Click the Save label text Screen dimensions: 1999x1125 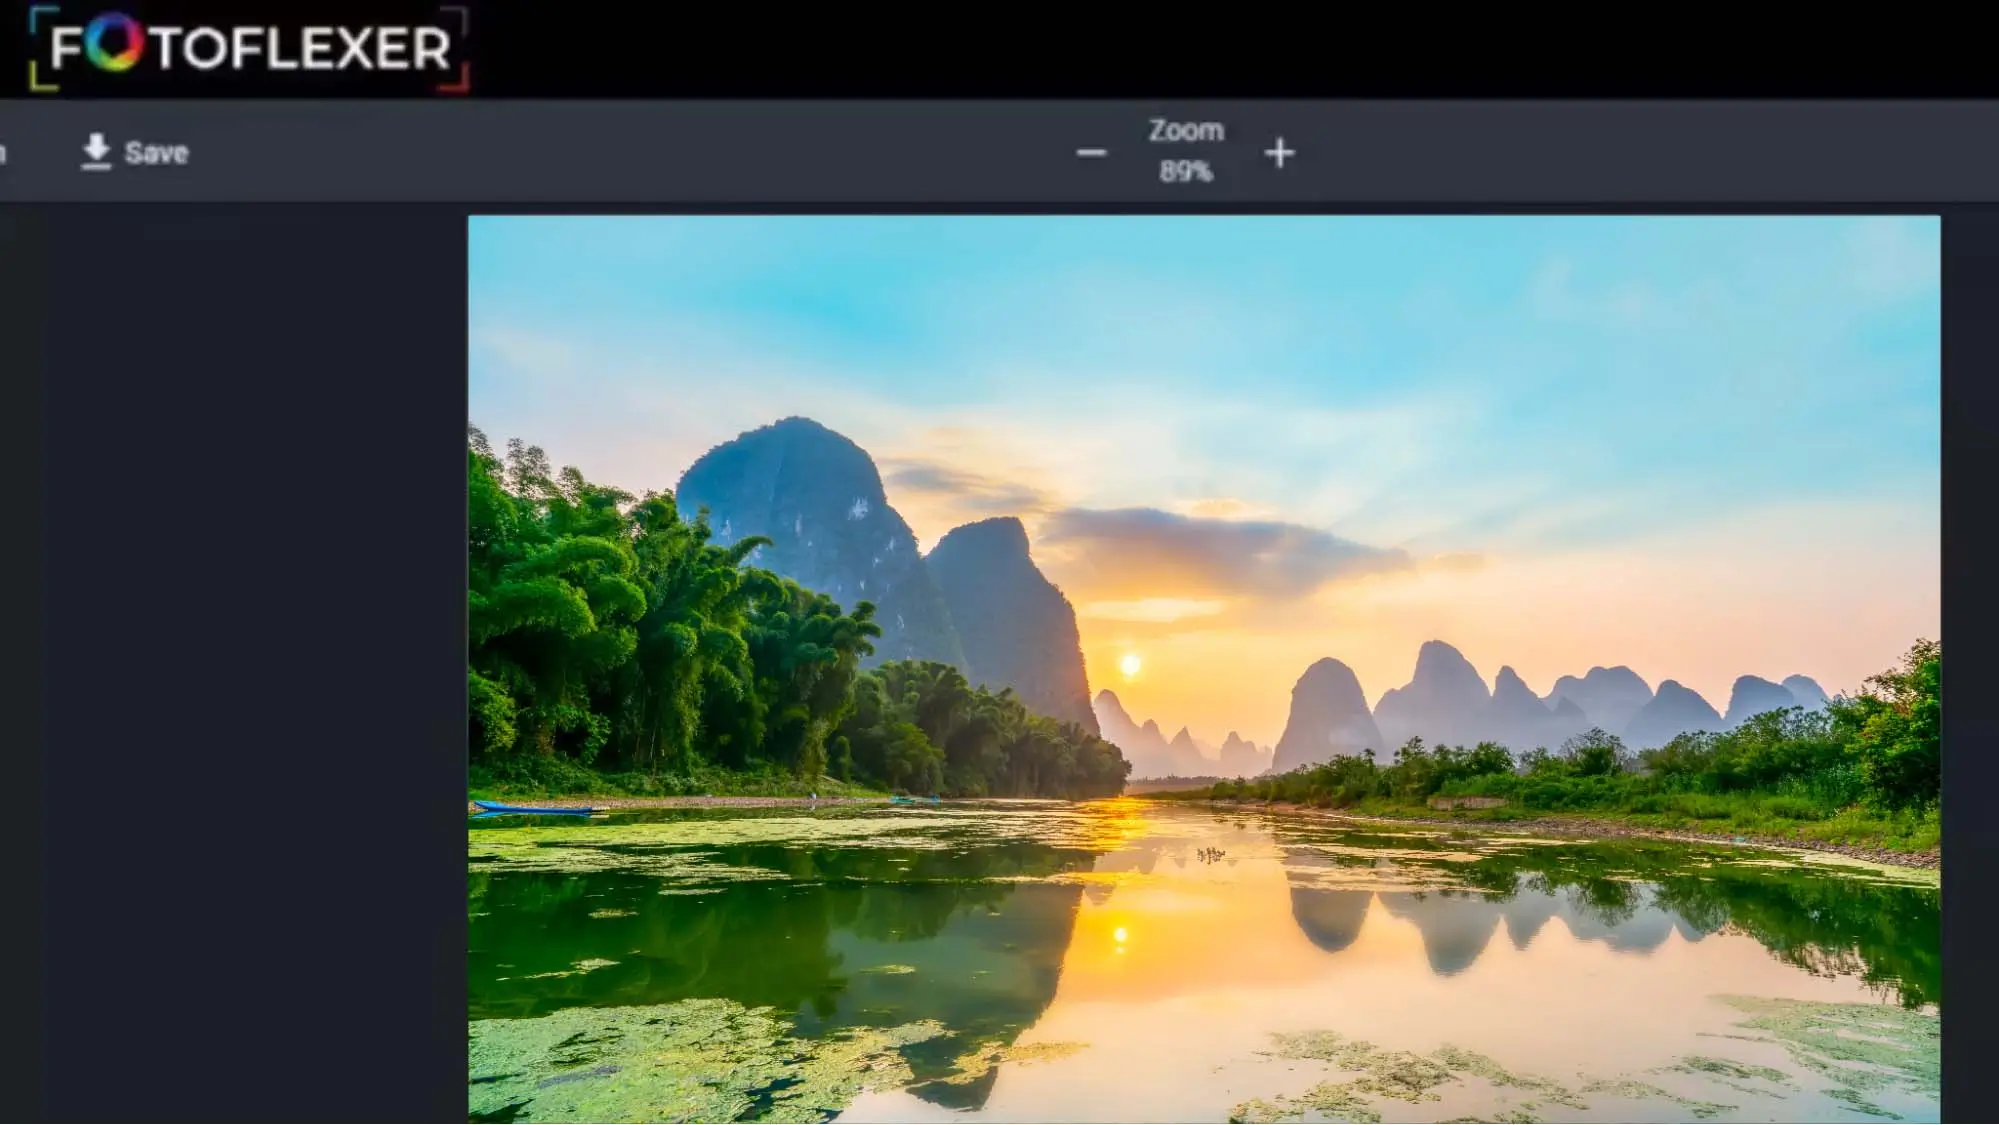157,153
